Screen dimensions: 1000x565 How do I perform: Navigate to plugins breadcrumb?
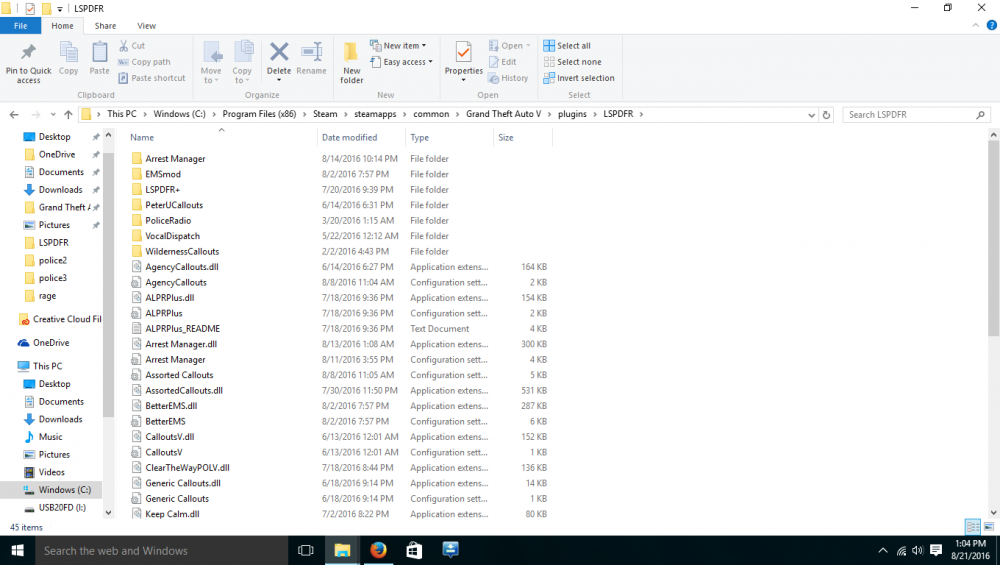pyautogui.click(x=572, y=114)
